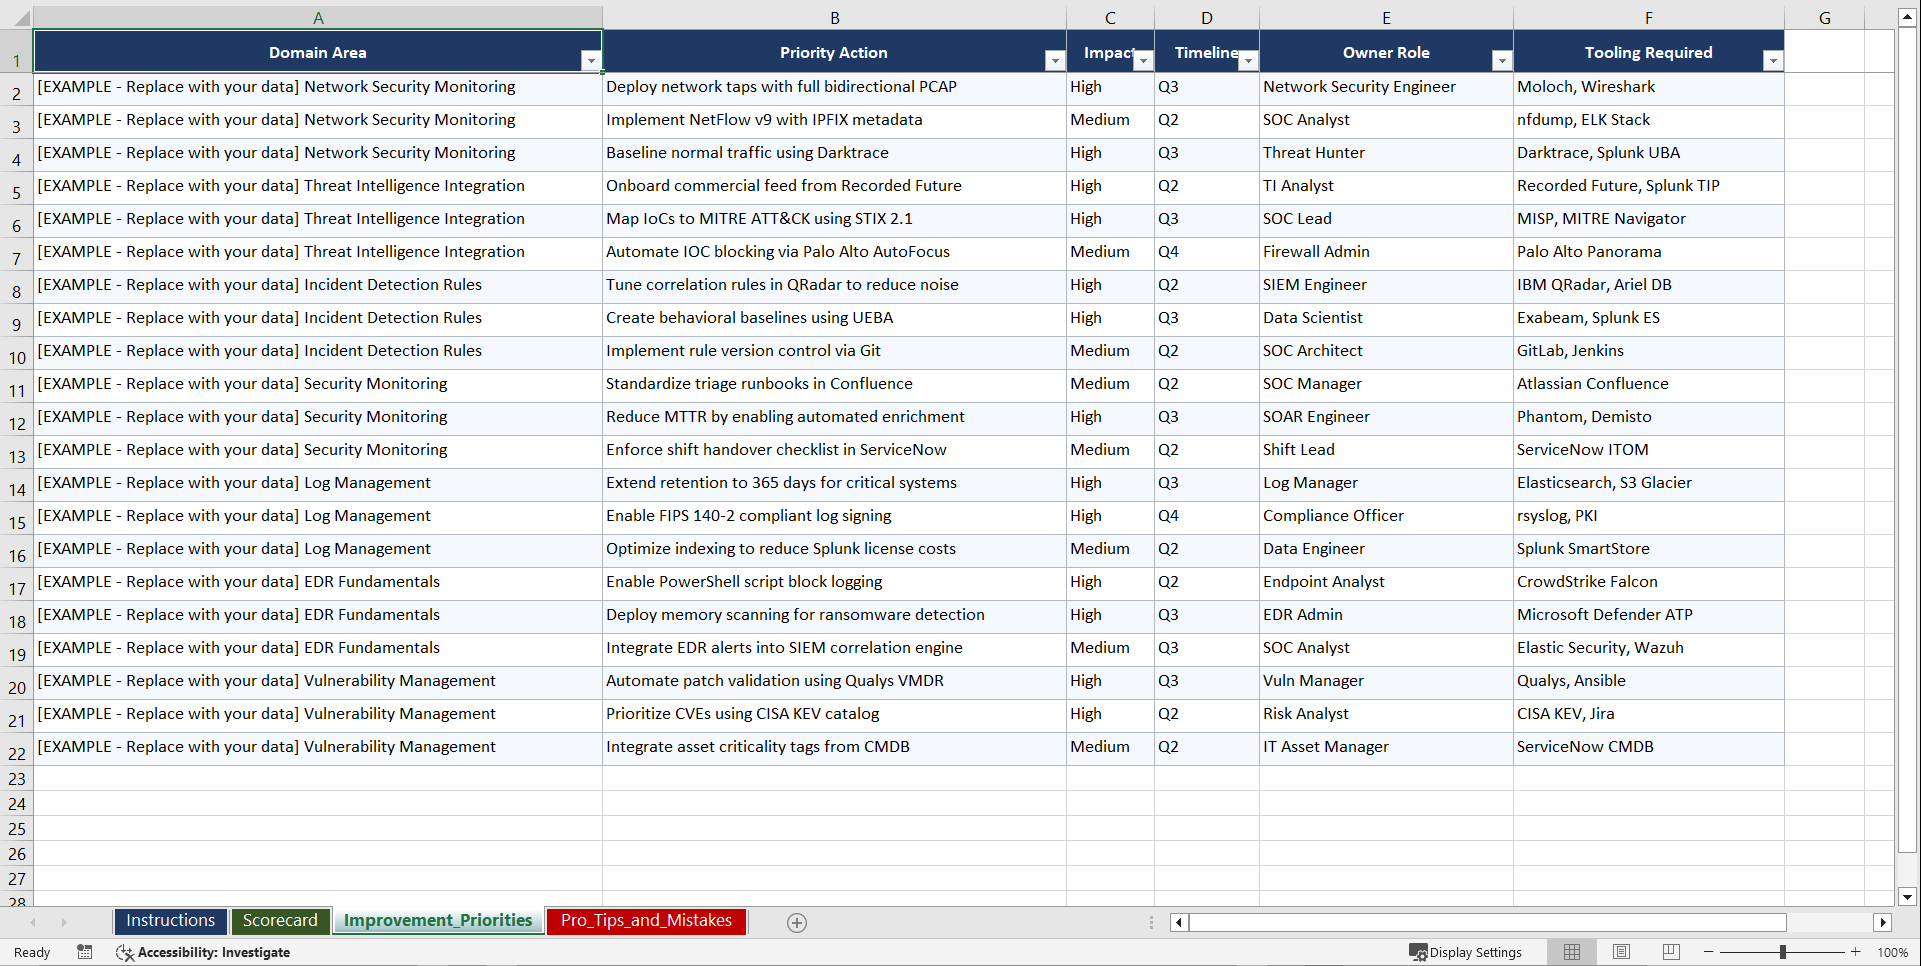This screenshot has width=1921, height=966.
Task: Switch to Page Layout view icon
Action: pyautogui.click(x=1621, y=952)
